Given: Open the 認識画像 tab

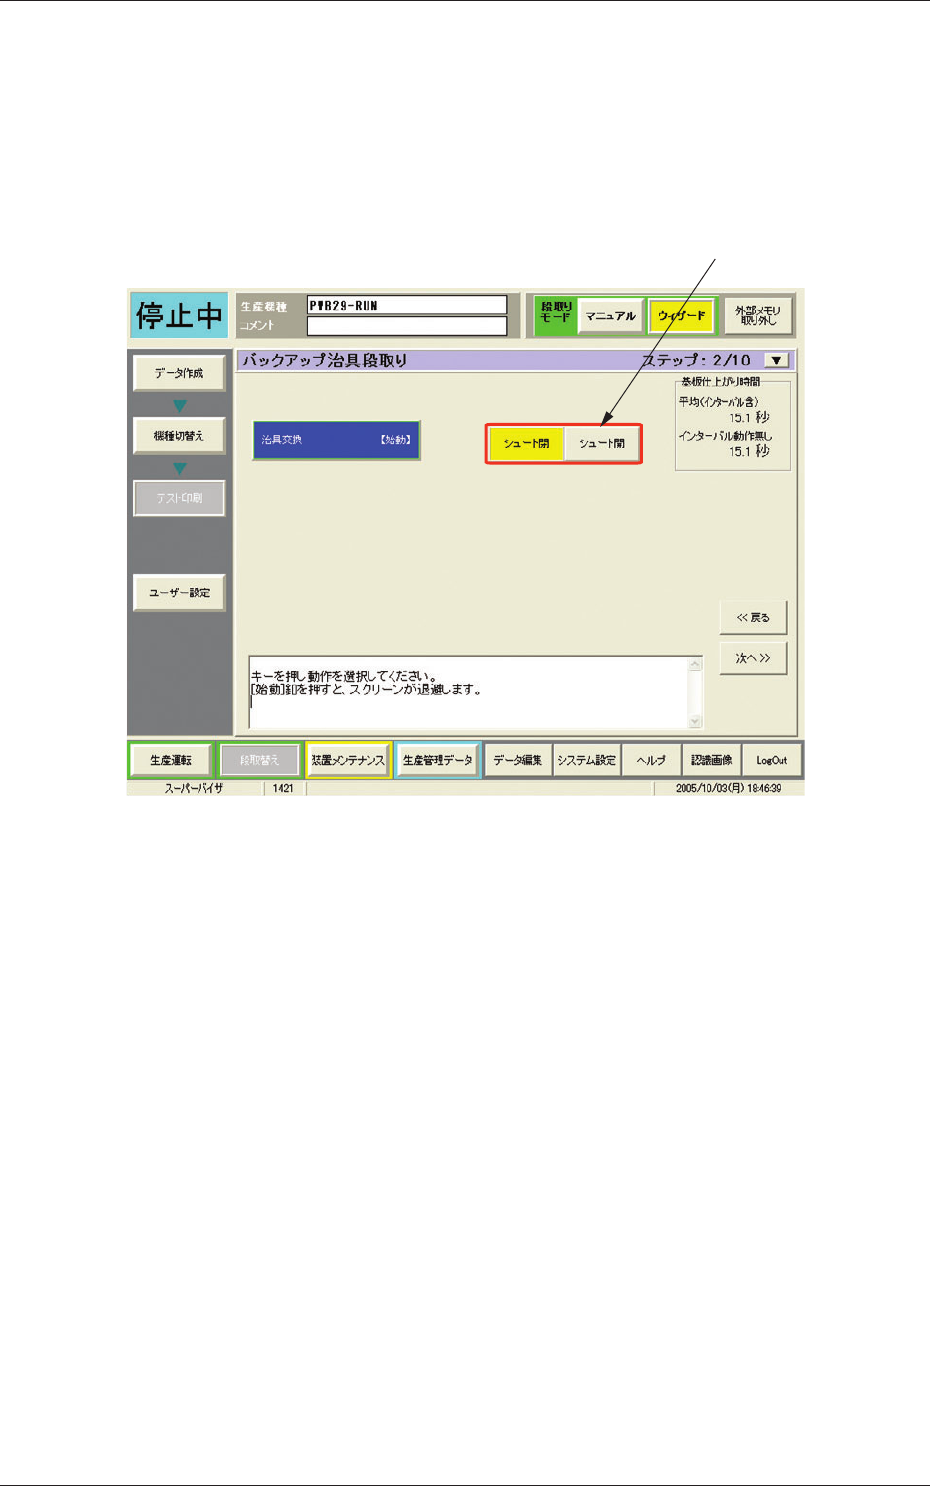Looking at the screenshot, I should pos(711,760).
